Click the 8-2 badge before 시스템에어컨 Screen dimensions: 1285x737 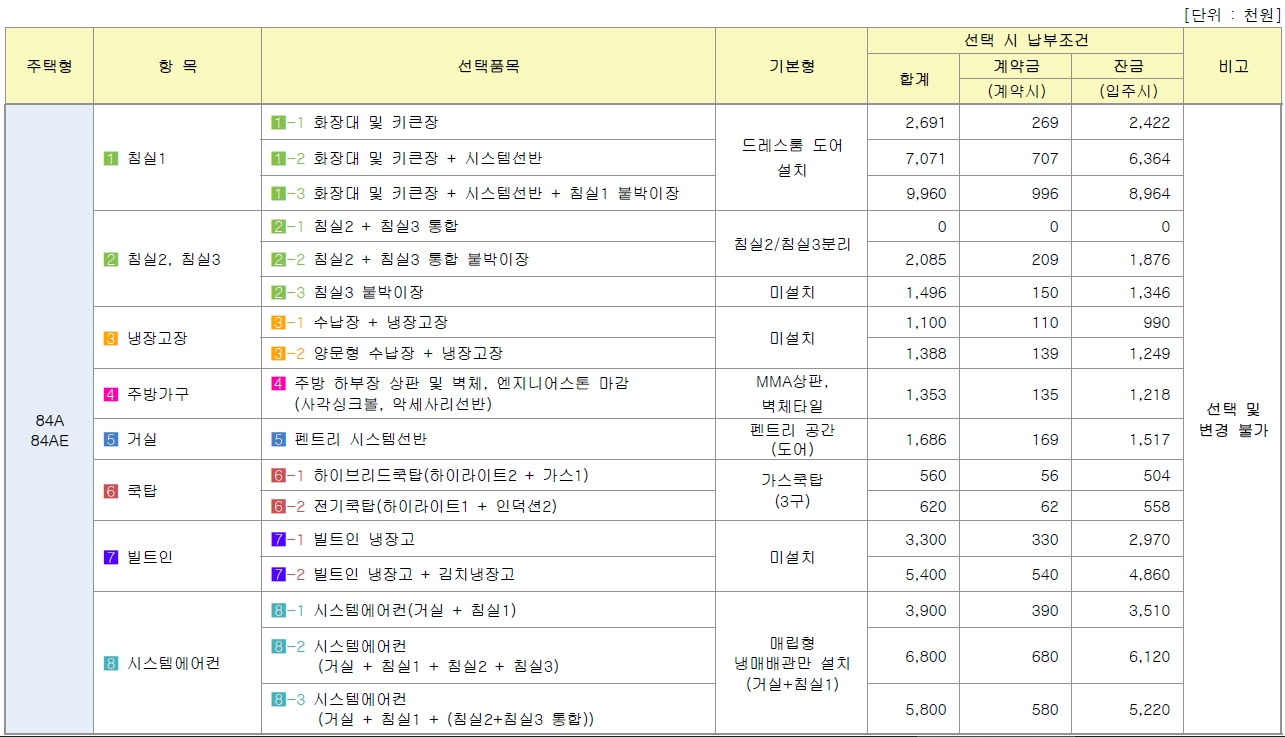[288, 647]
